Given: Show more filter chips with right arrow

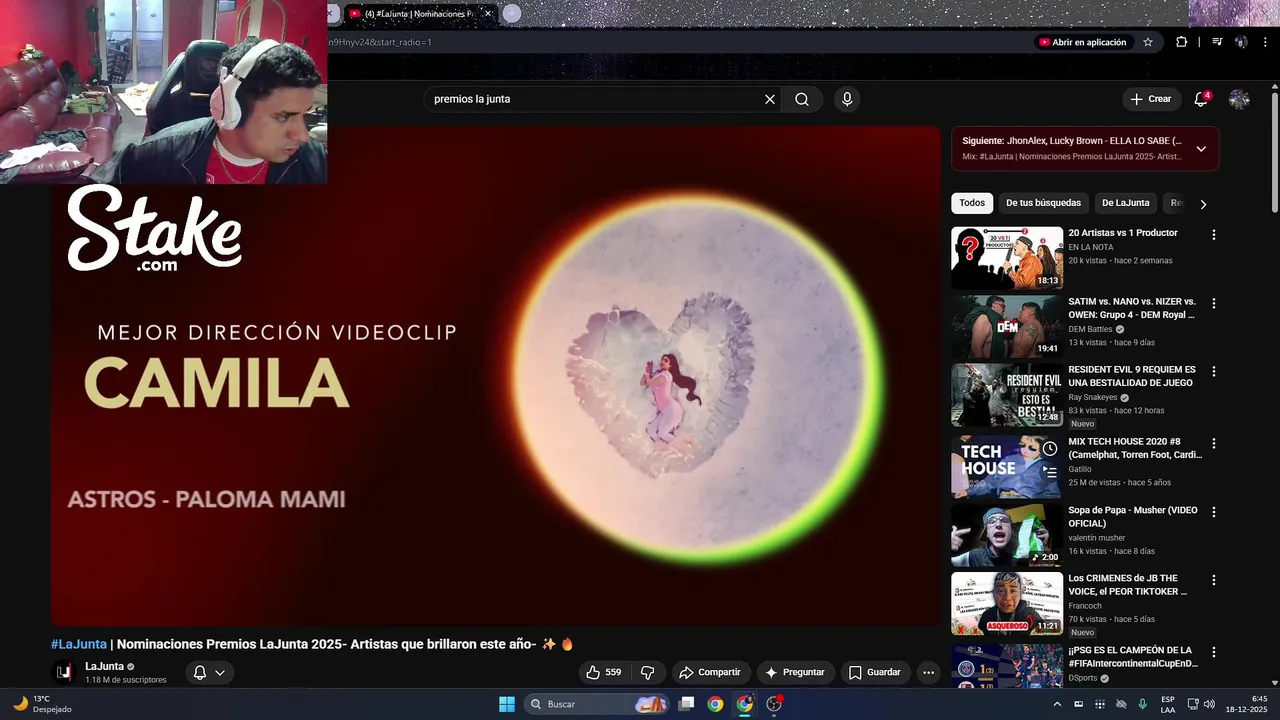Looking at the screenshot, I should 1203,204.
